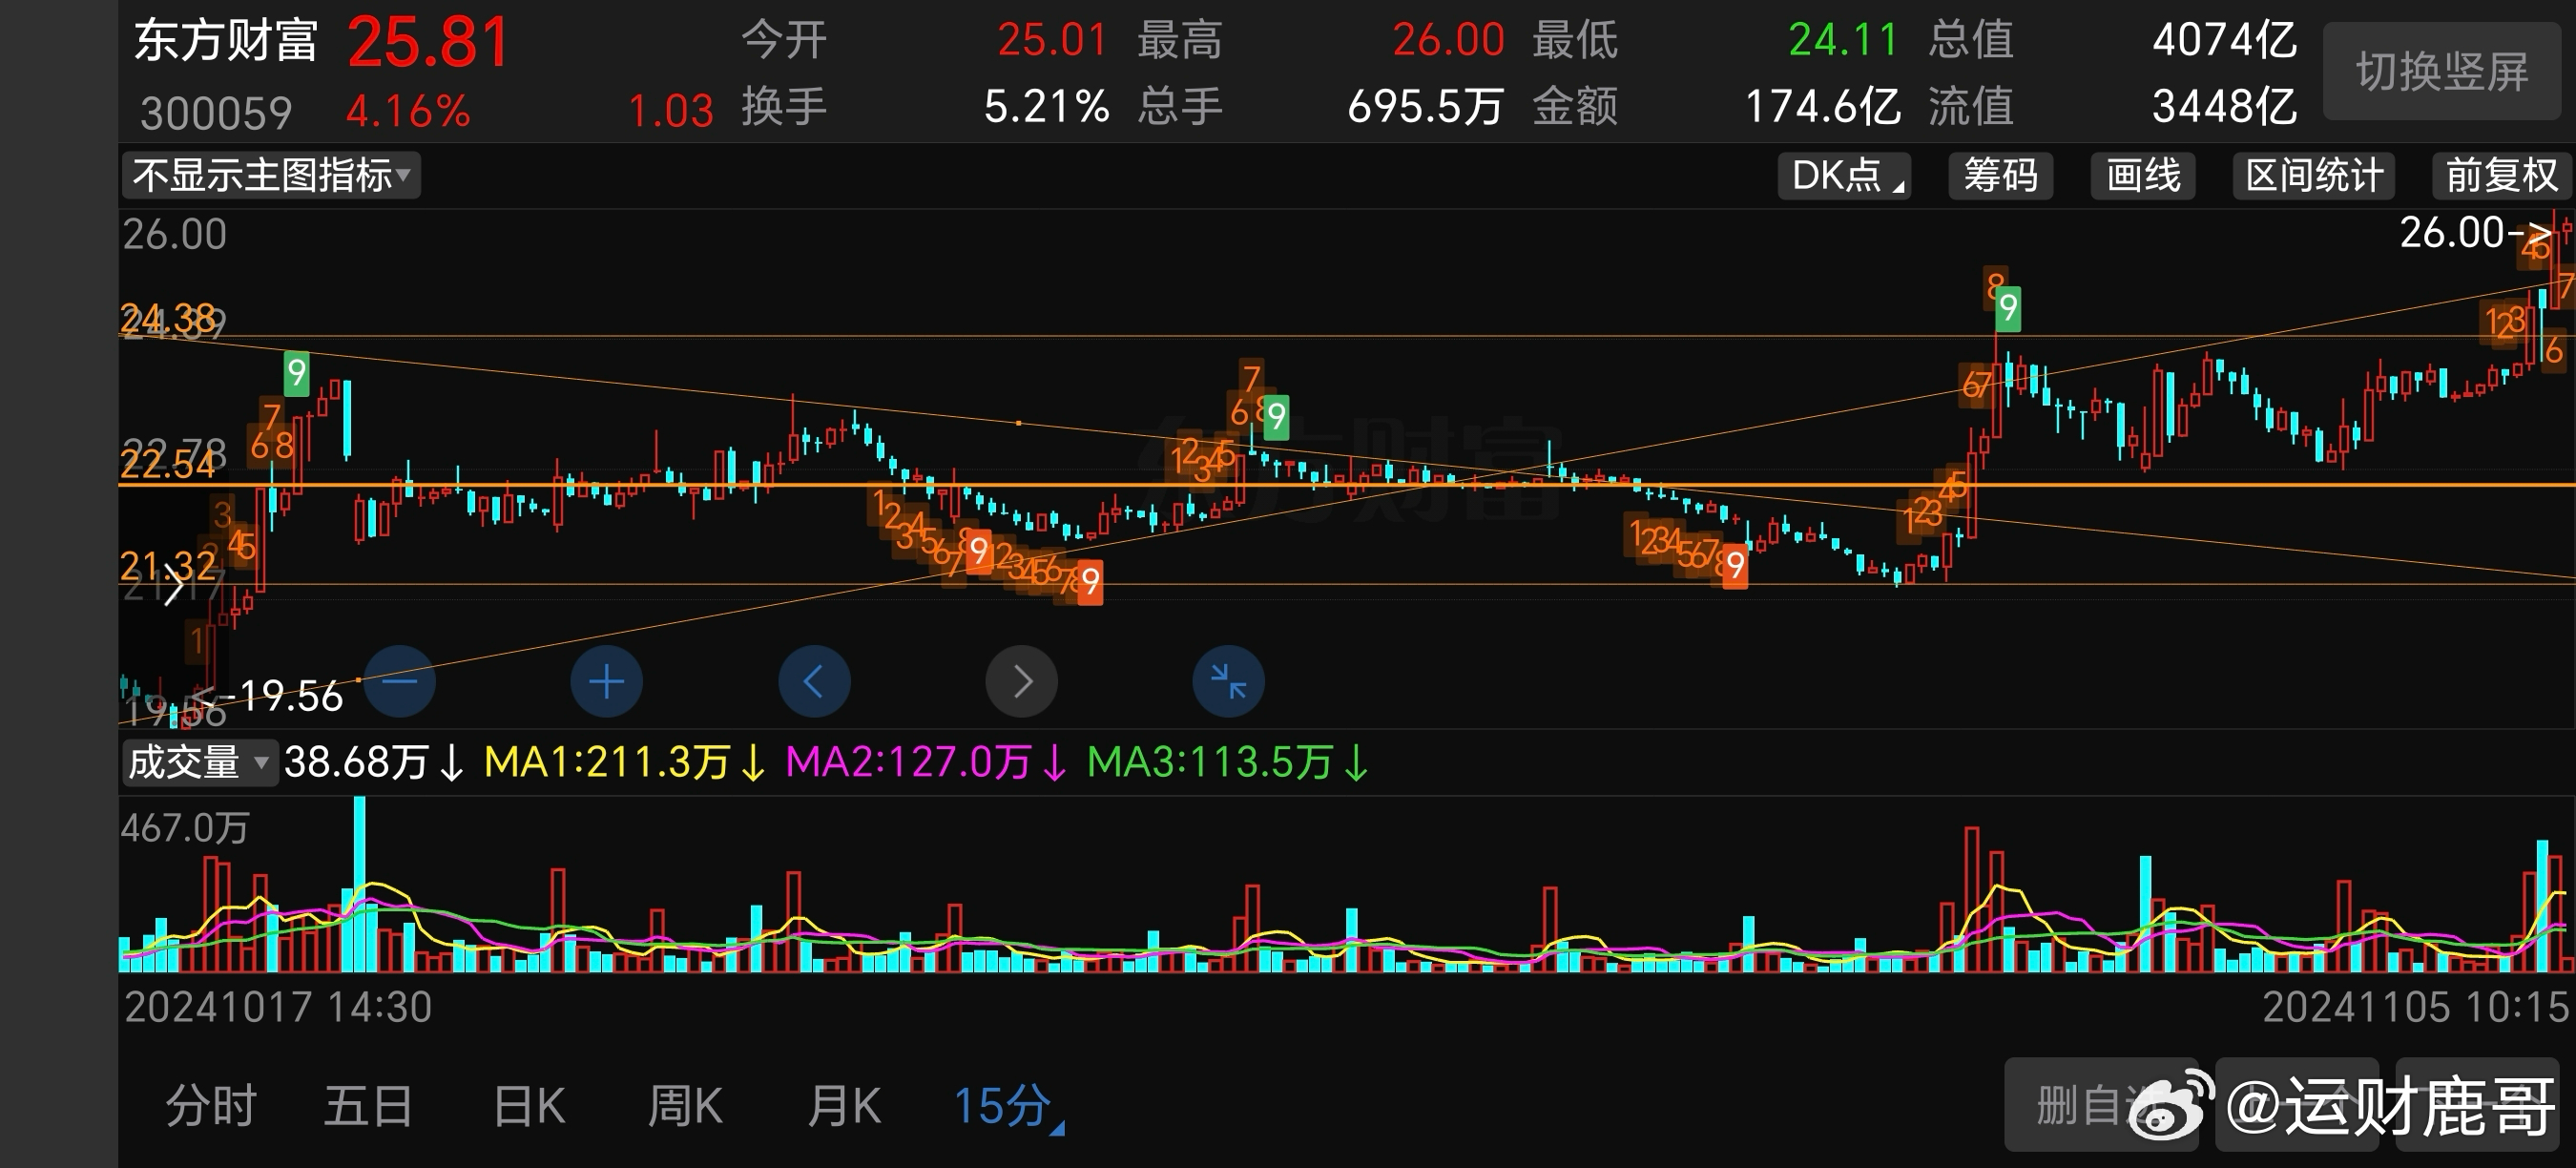This screenshot has height=1168, width=2576.
Task: Tap the 总值 4074亿 value
Action: tap(2224, 41)
